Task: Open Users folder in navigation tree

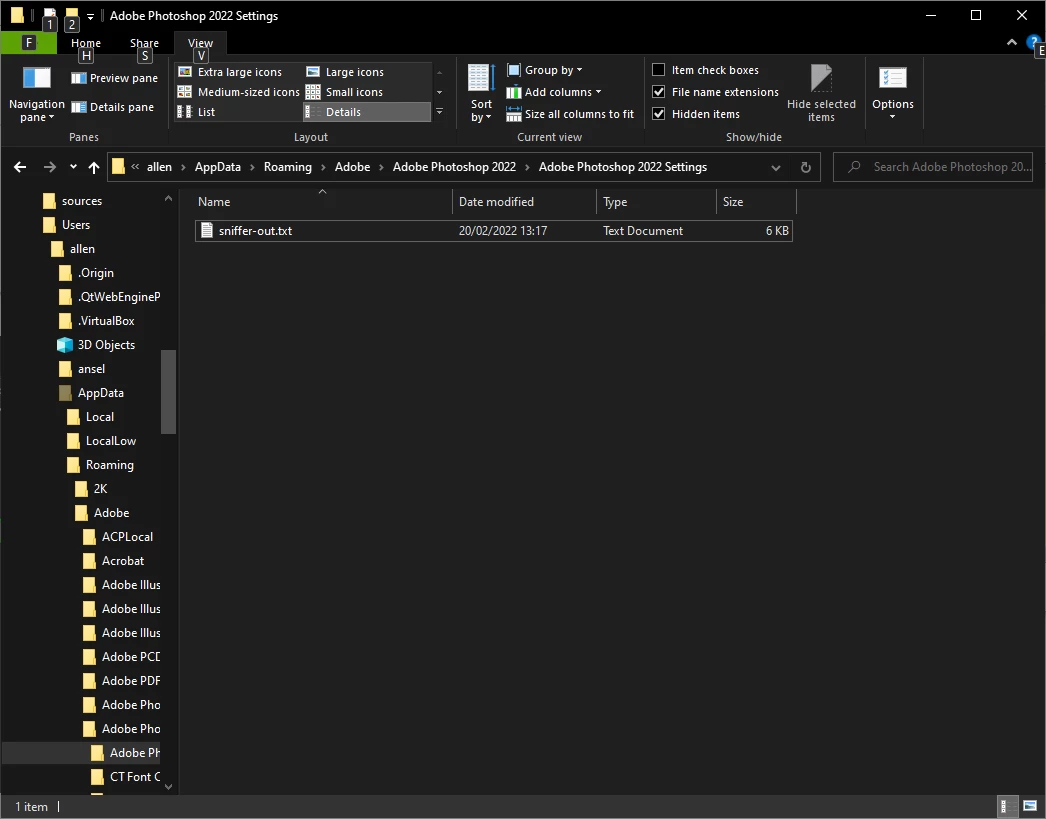Action: (67, 225)
